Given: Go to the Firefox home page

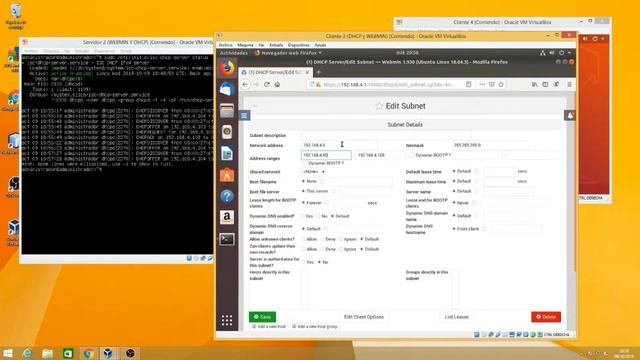Looking at the screenshot, I should click(278, 84).
